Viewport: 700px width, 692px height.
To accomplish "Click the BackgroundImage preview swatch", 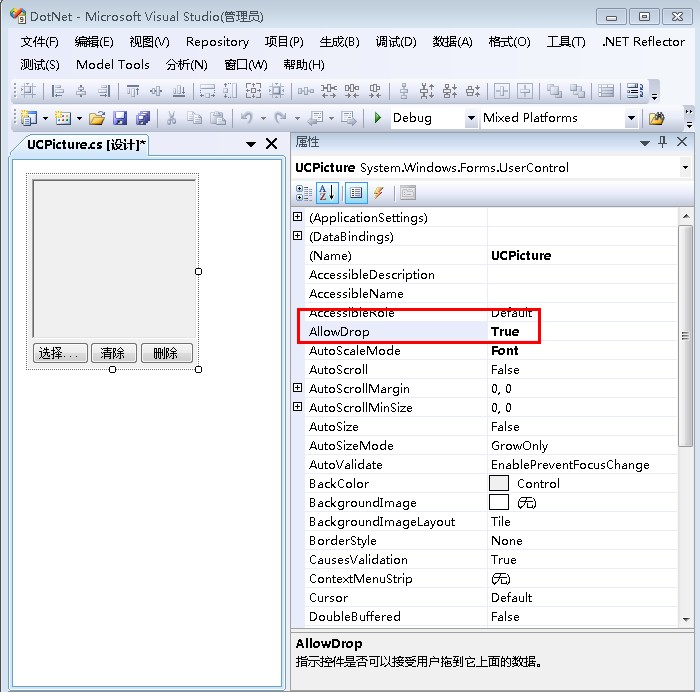I will click(x=499, y=502).
